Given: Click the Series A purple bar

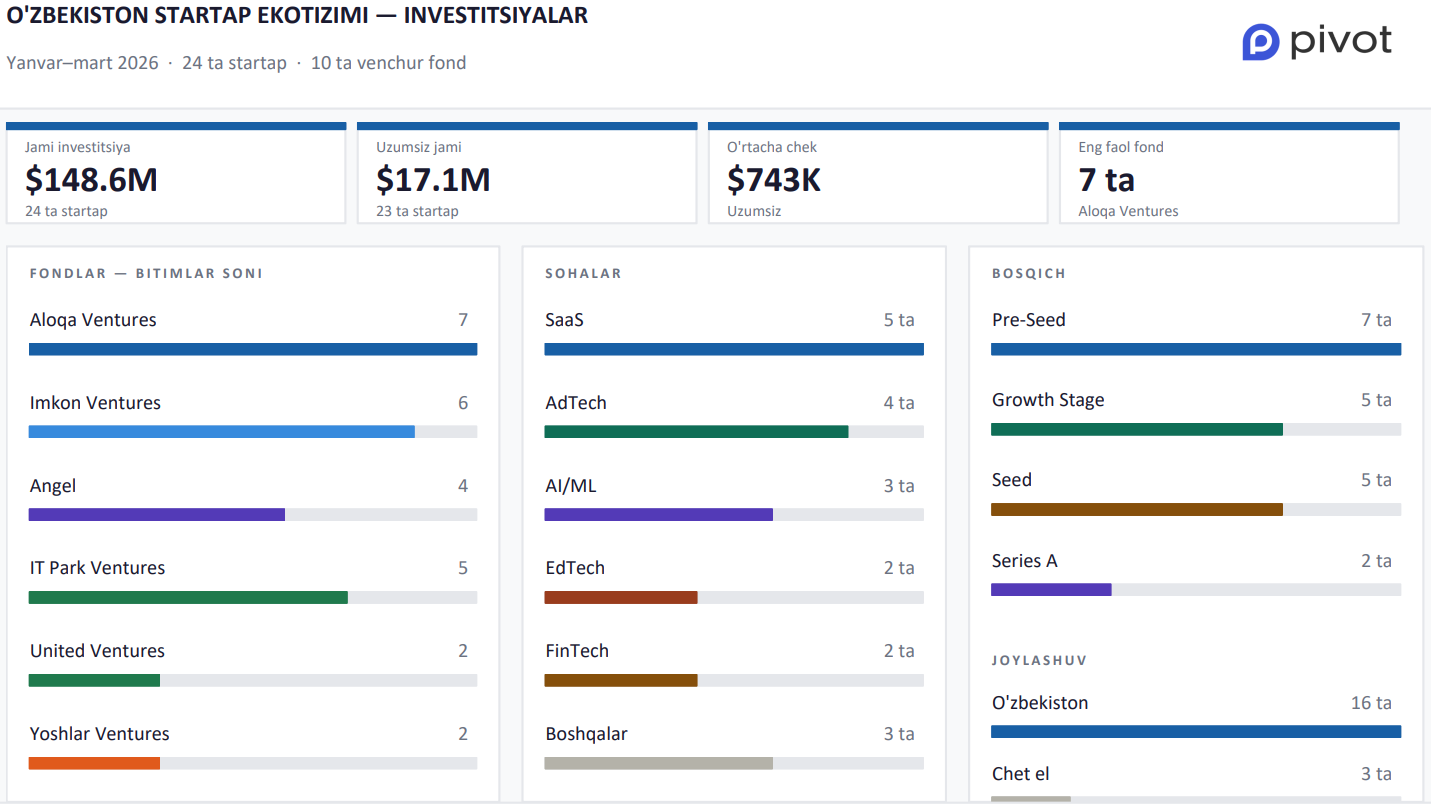Looking at the screenshot, I should [x=1051, y=590].
